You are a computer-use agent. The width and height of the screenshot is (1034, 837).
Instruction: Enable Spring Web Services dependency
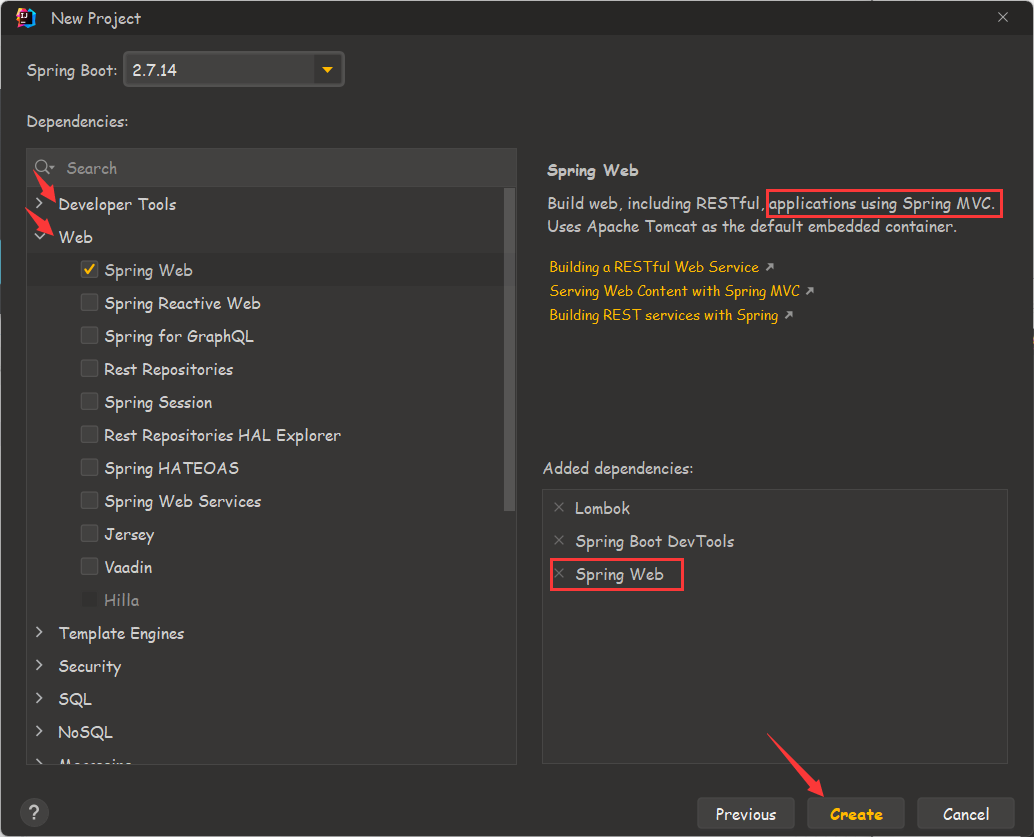(89, 501)
